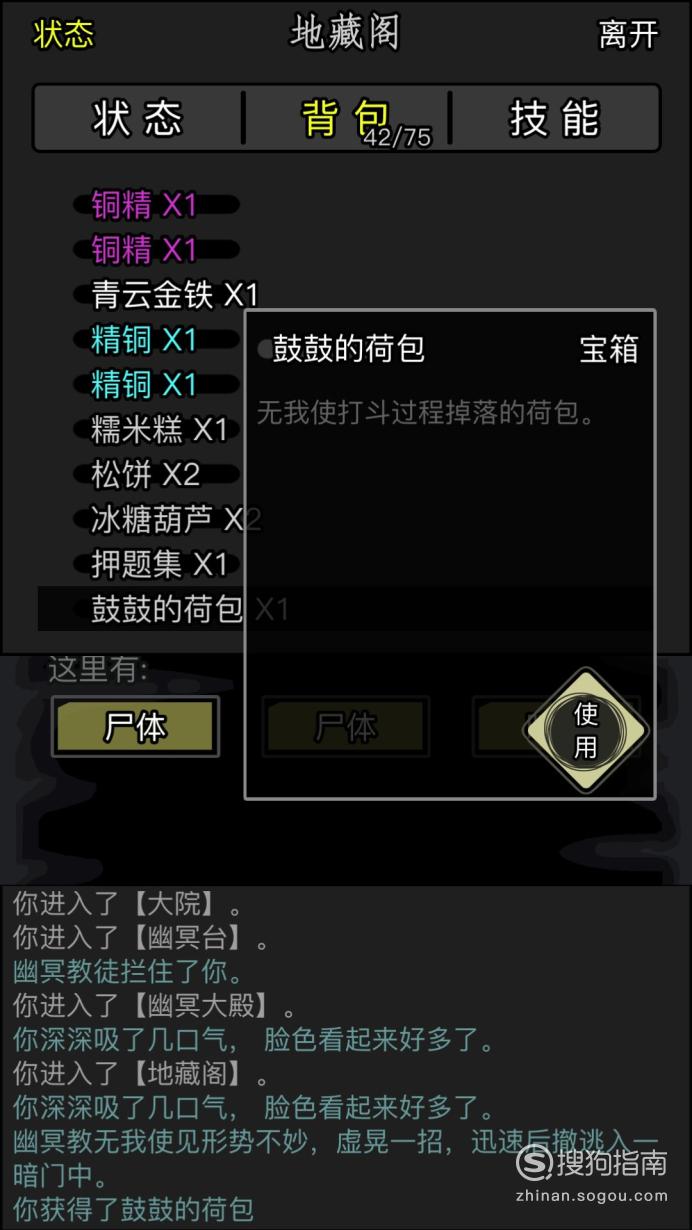Switch to the 状态 tab

[138, 118]
